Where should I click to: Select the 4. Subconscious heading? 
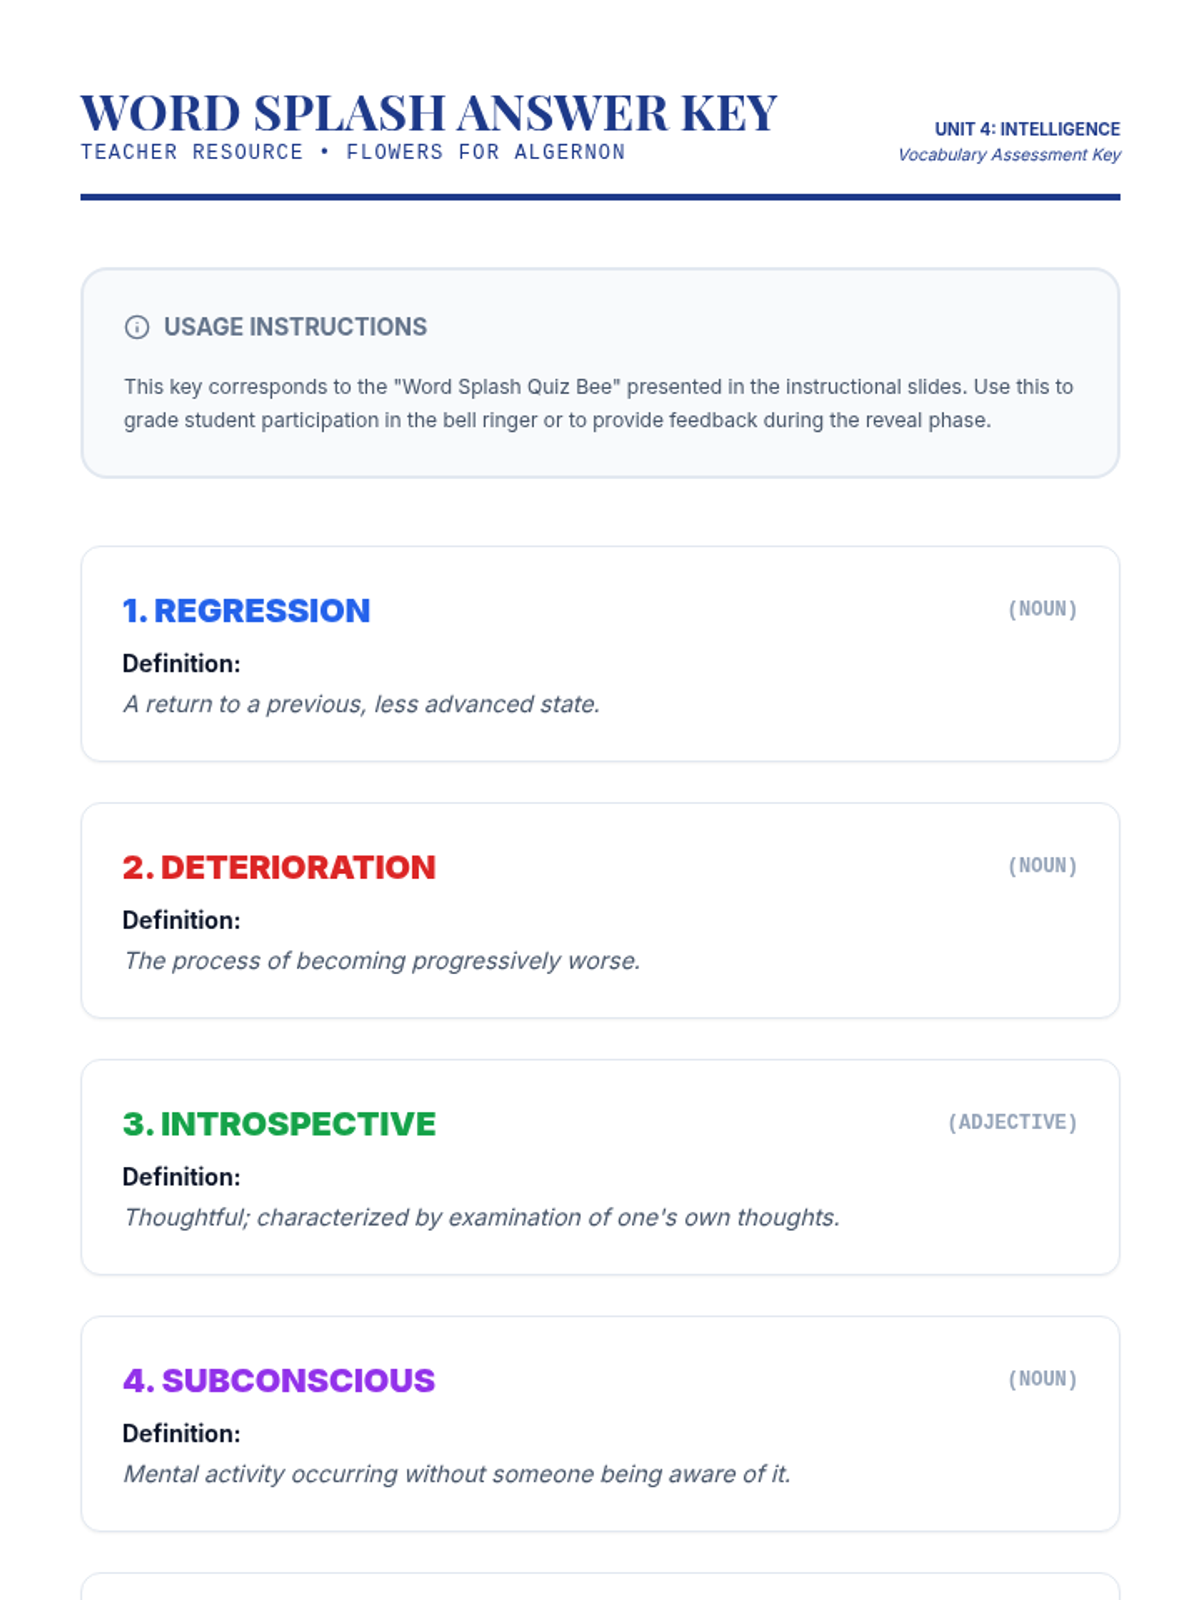pyautogui.click(x=279, y=1380)
